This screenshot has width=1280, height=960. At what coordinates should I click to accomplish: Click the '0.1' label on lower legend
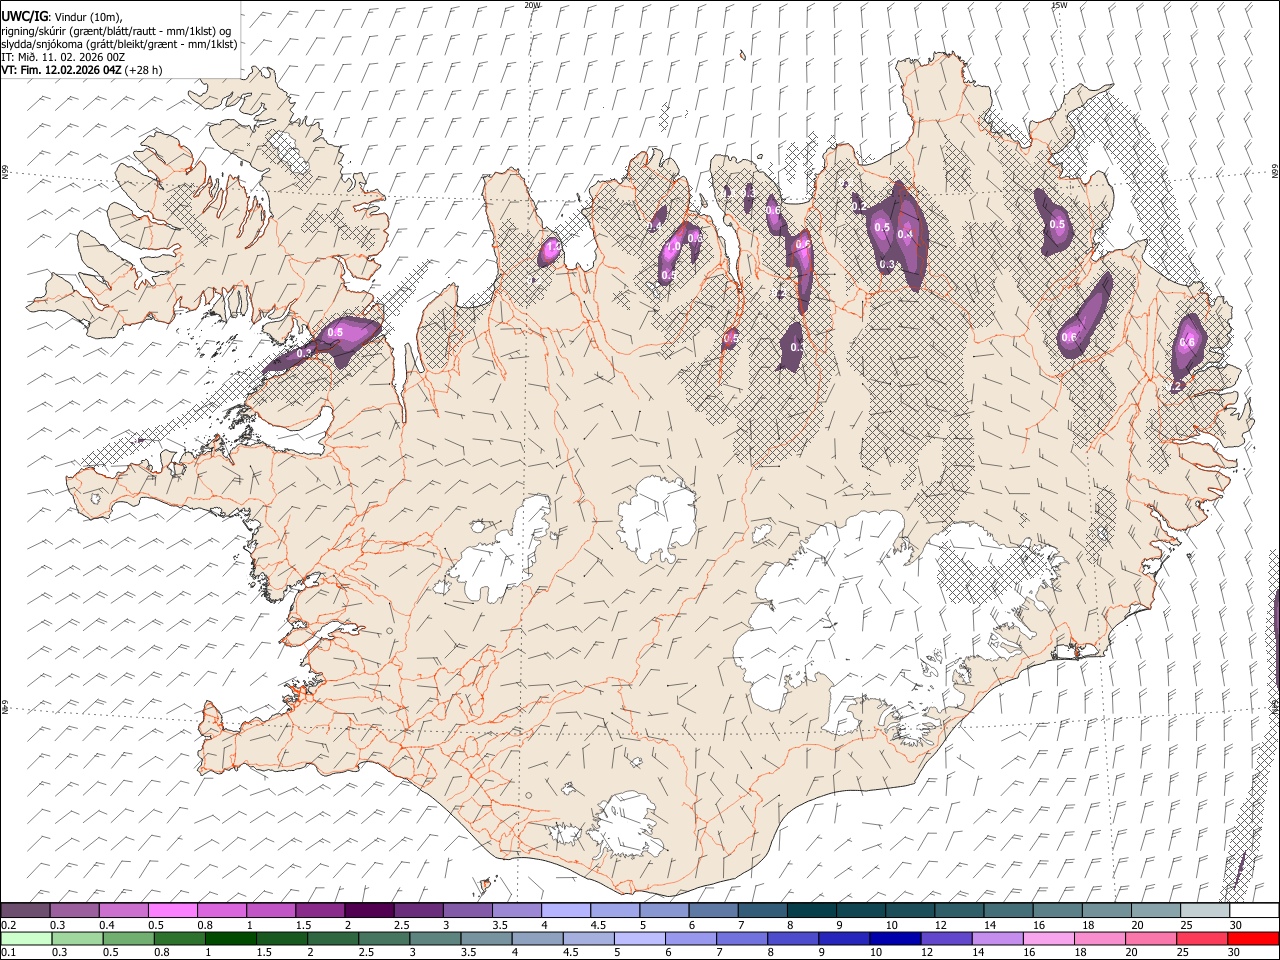point(8,952)
